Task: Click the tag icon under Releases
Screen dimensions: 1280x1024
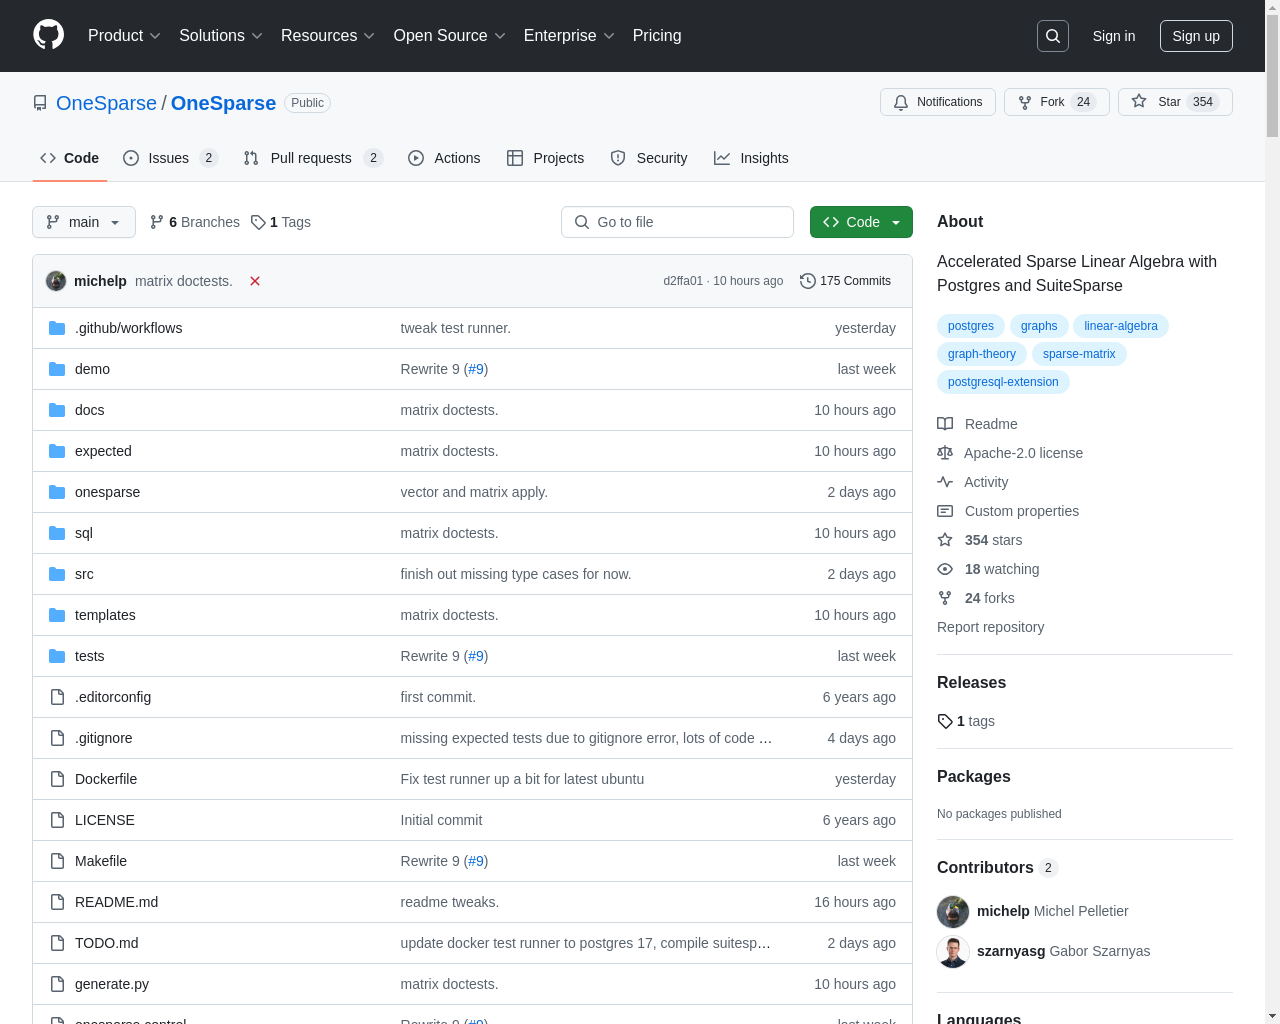Action: pyautogui.click(x=945, y=721)
